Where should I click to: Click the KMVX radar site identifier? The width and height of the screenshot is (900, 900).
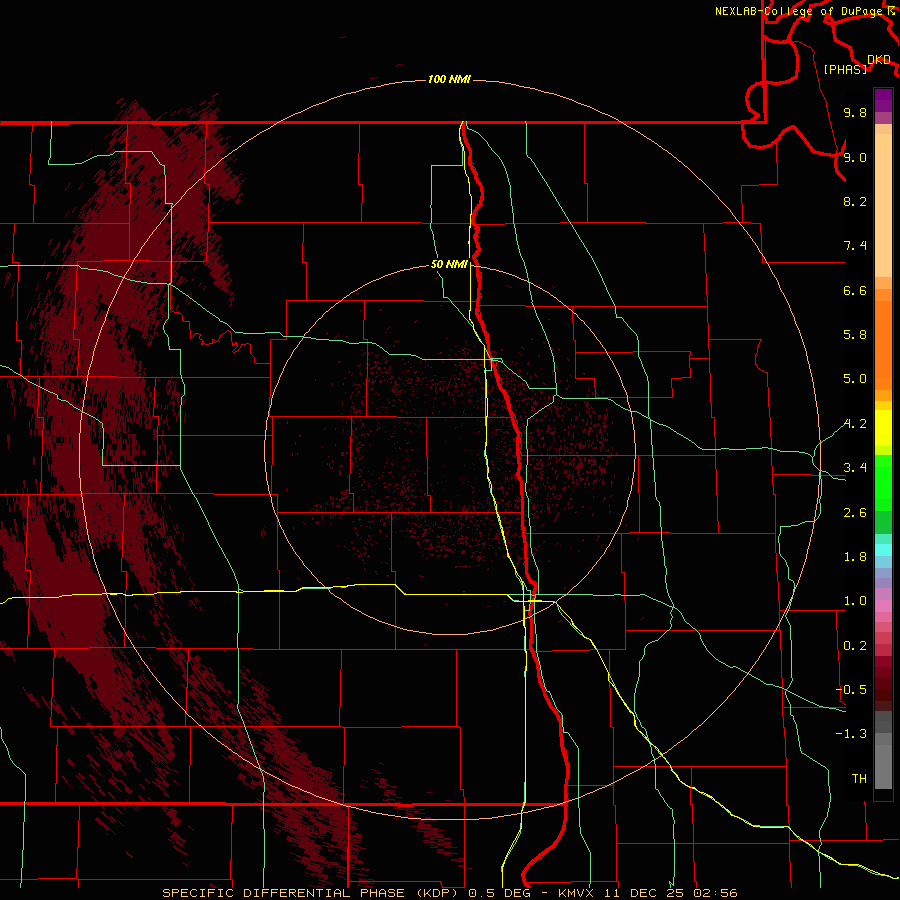click(x=576, y=893)
